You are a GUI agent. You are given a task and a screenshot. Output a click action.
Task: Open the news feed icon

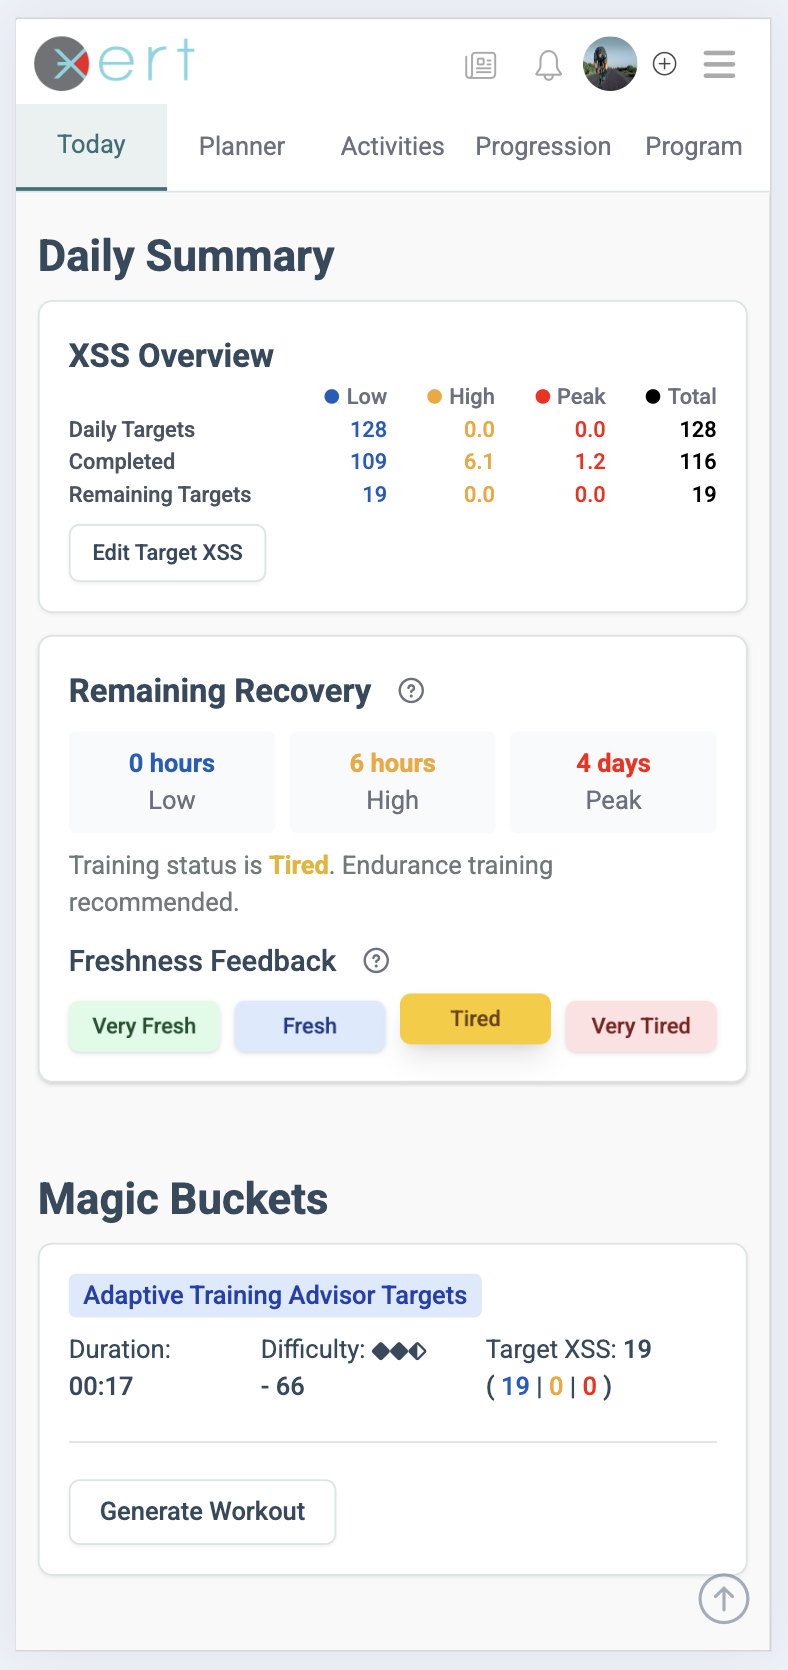click(x=481, y=66)
